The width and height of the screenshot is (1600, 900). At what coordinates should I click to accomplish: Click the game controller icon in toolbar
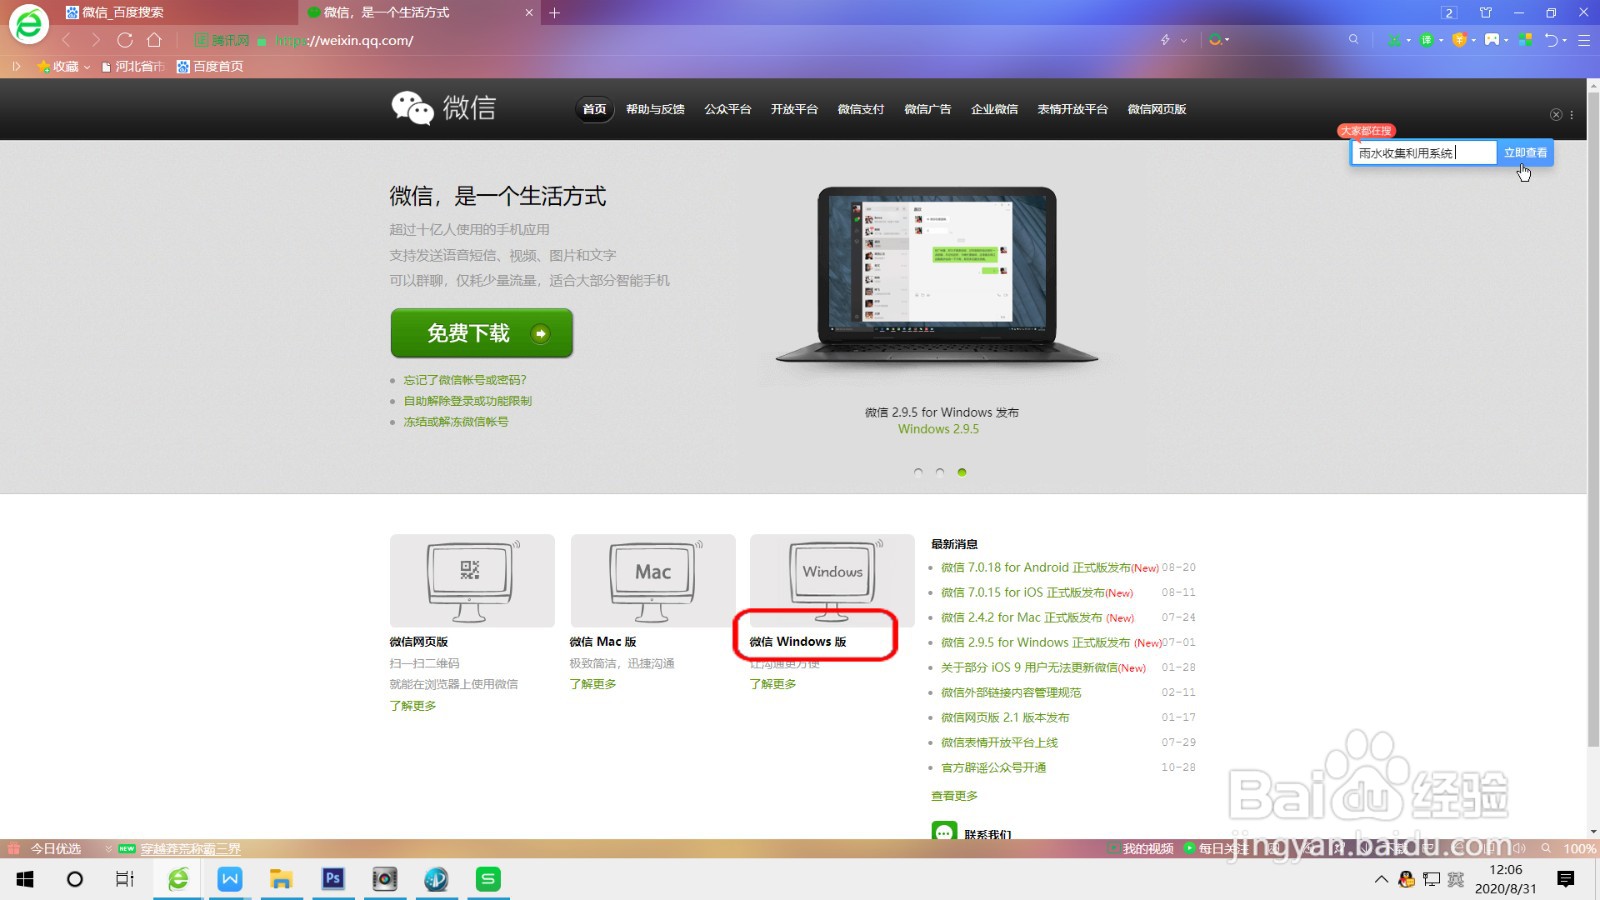[1492, 40]
